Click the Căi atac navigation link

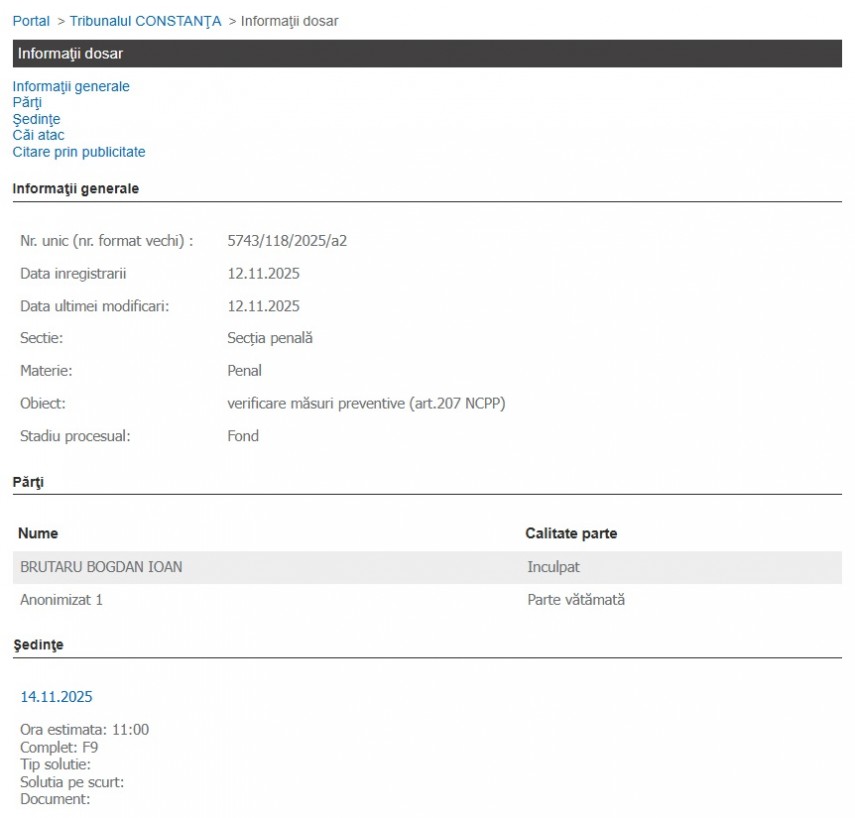point(38,135)
